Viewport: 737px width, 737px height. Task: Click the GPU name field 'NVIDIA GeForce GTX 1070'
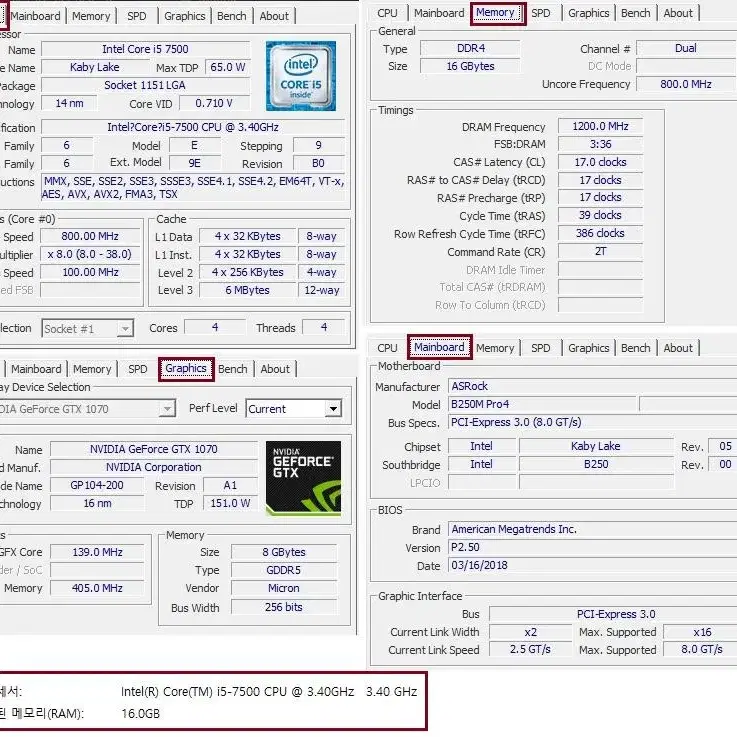click(154, 449)
